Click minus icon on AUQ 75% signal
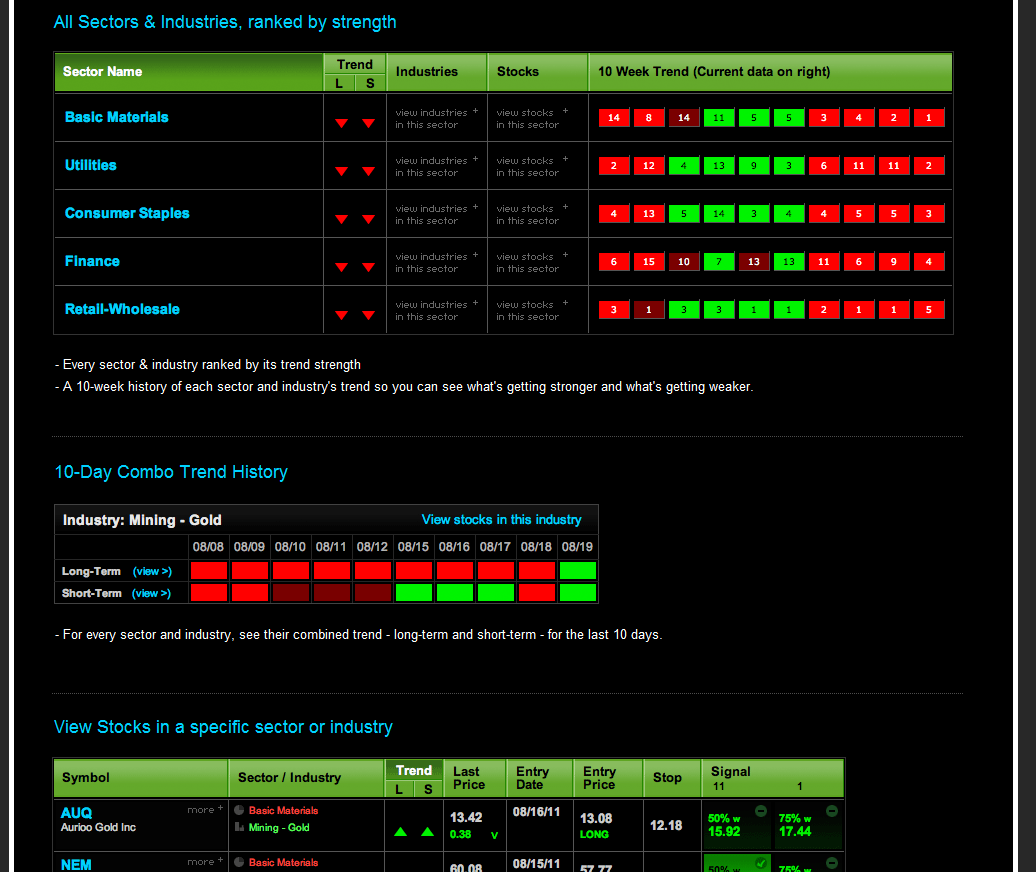 tap(832, 811)
